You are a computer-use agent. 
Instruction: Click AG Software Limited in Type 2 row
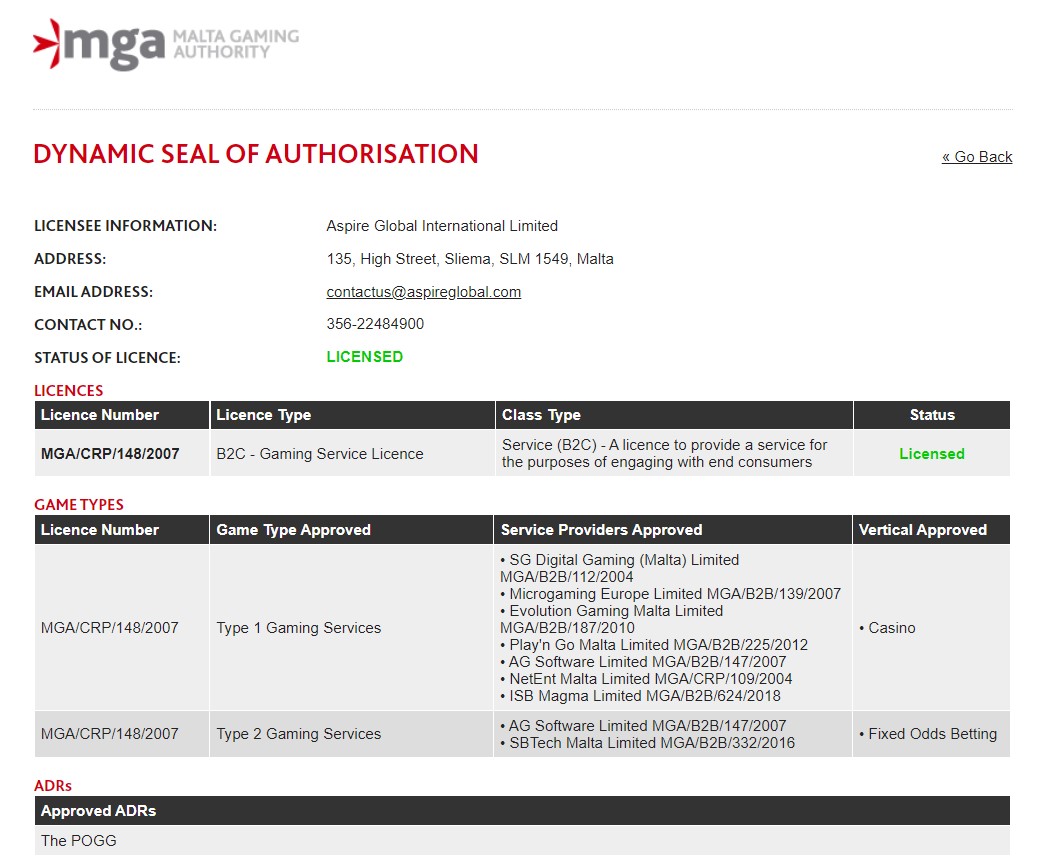(643, 726)
